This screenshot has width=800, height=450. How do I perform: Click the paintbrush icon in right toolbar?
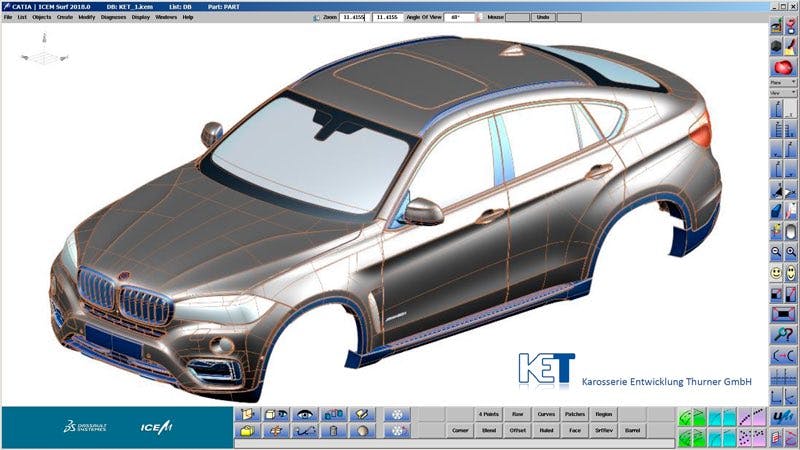[790, 46]
